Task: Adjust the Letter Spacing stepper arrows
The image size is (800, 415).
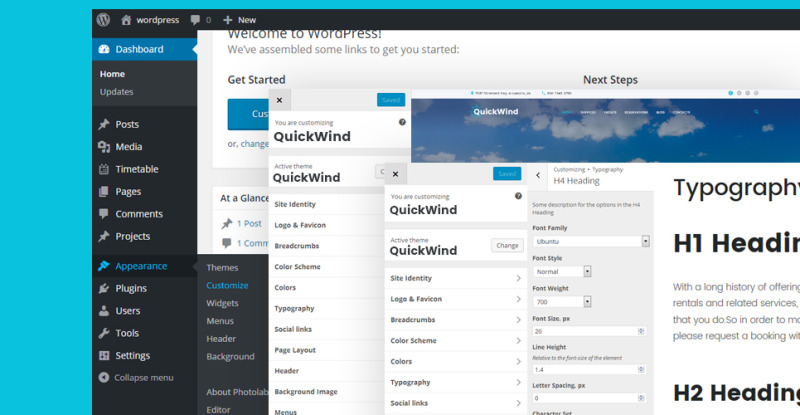Action: (x=641, y=398)
